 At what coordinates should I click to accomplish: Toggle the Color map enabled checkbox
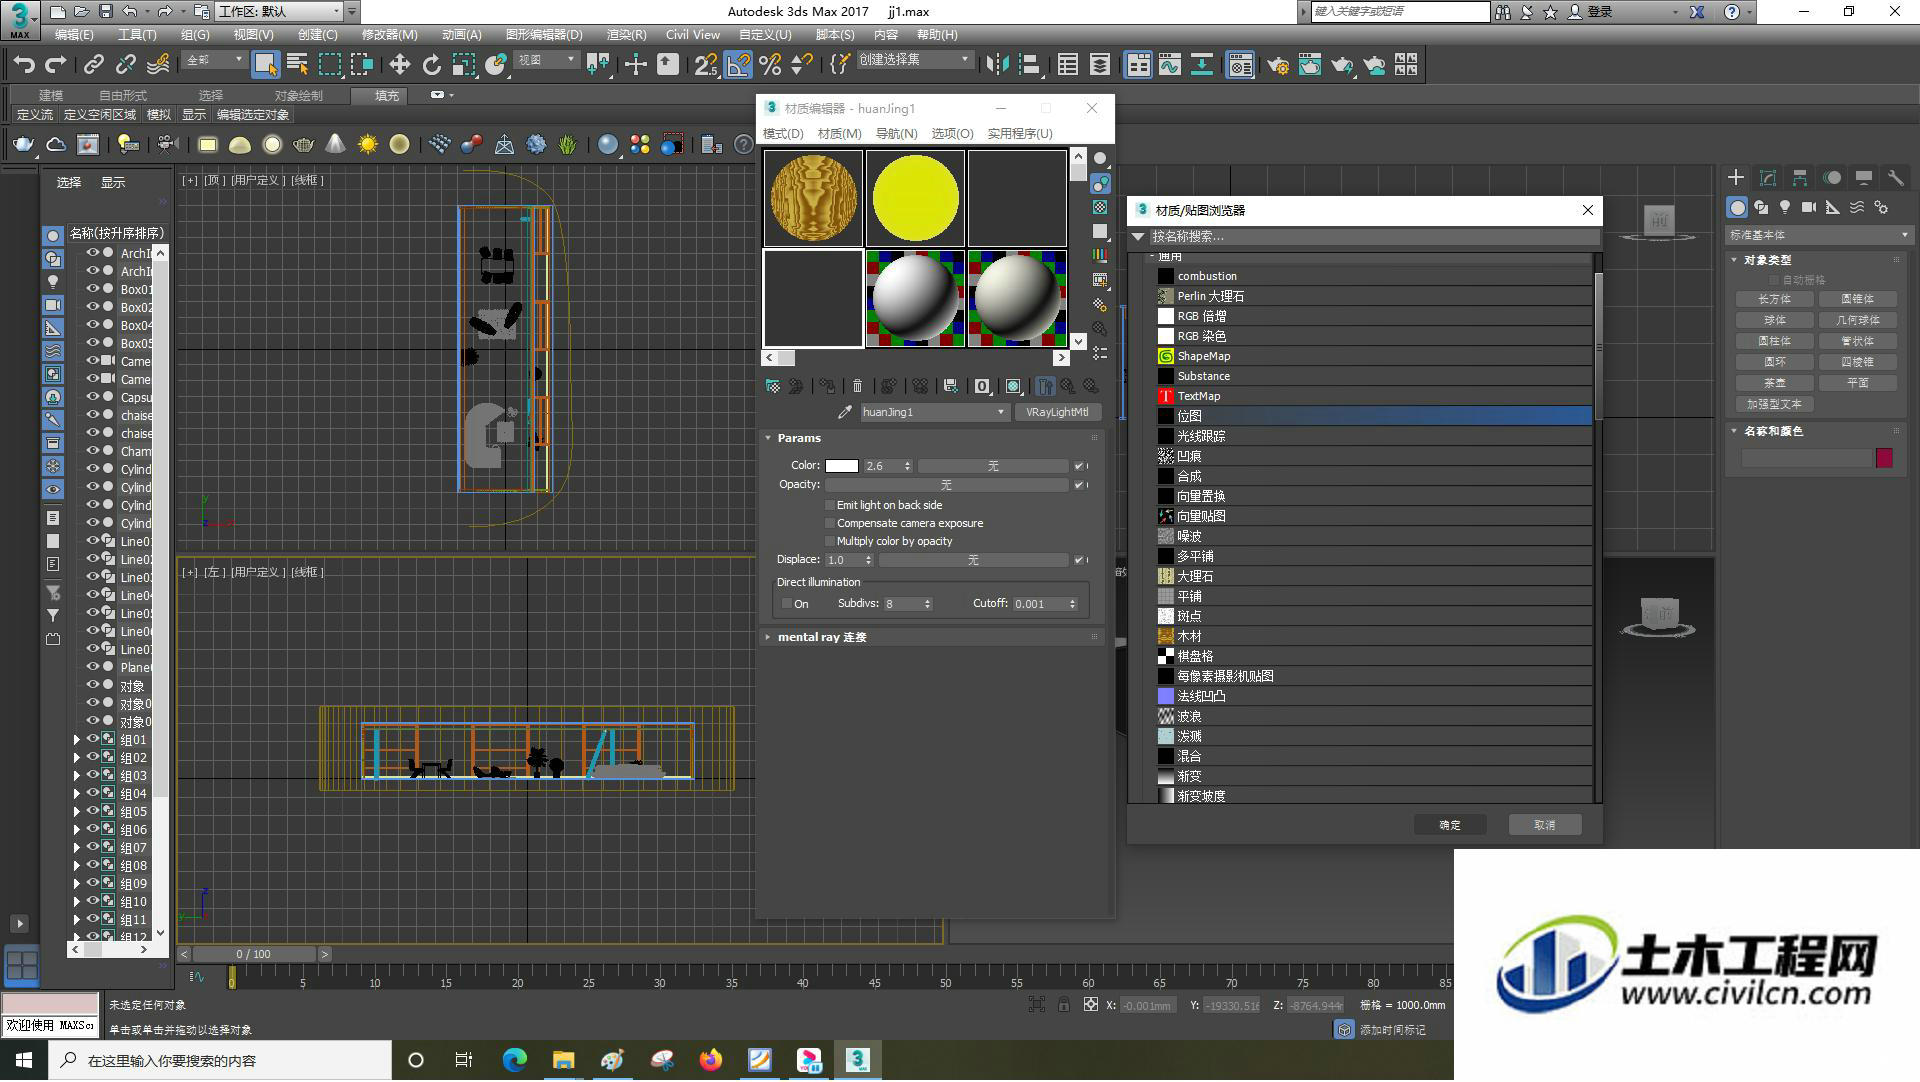pos(1078,466)
